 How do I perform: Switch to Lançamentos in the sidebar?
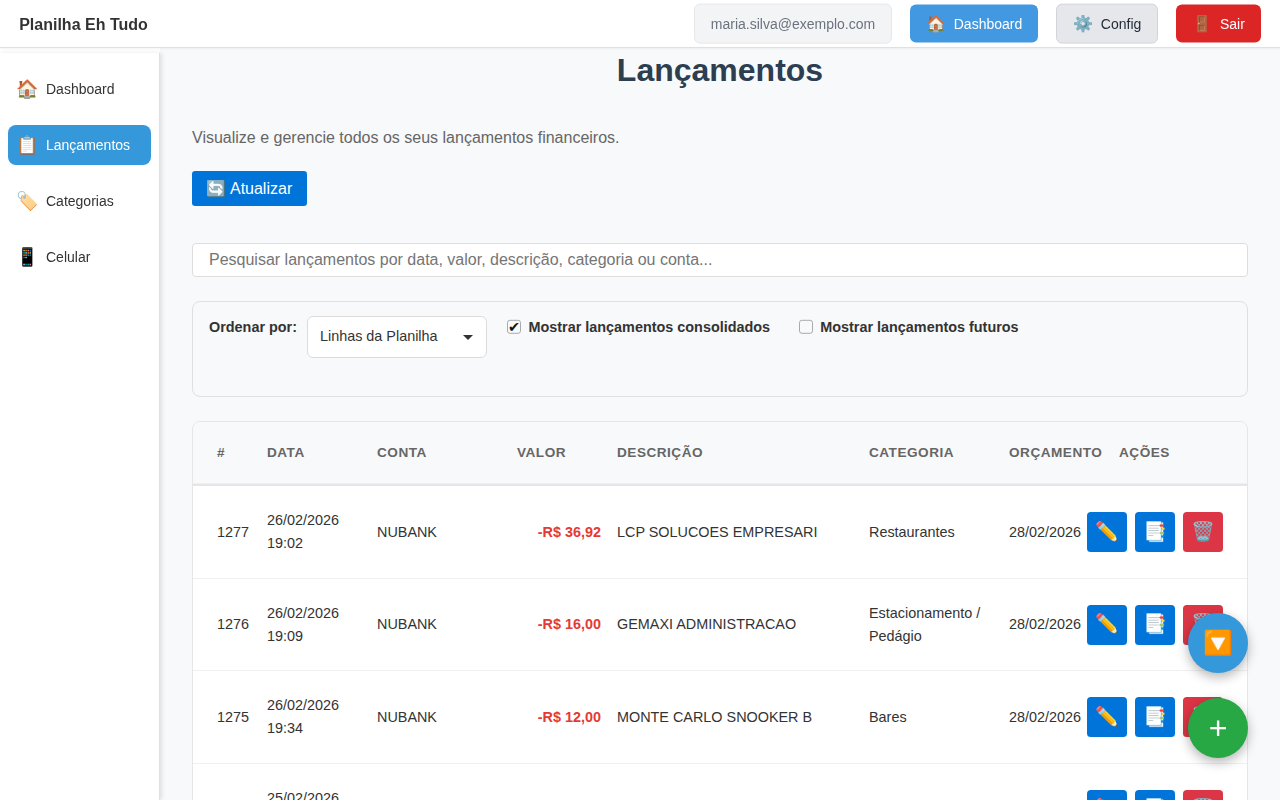78,145
